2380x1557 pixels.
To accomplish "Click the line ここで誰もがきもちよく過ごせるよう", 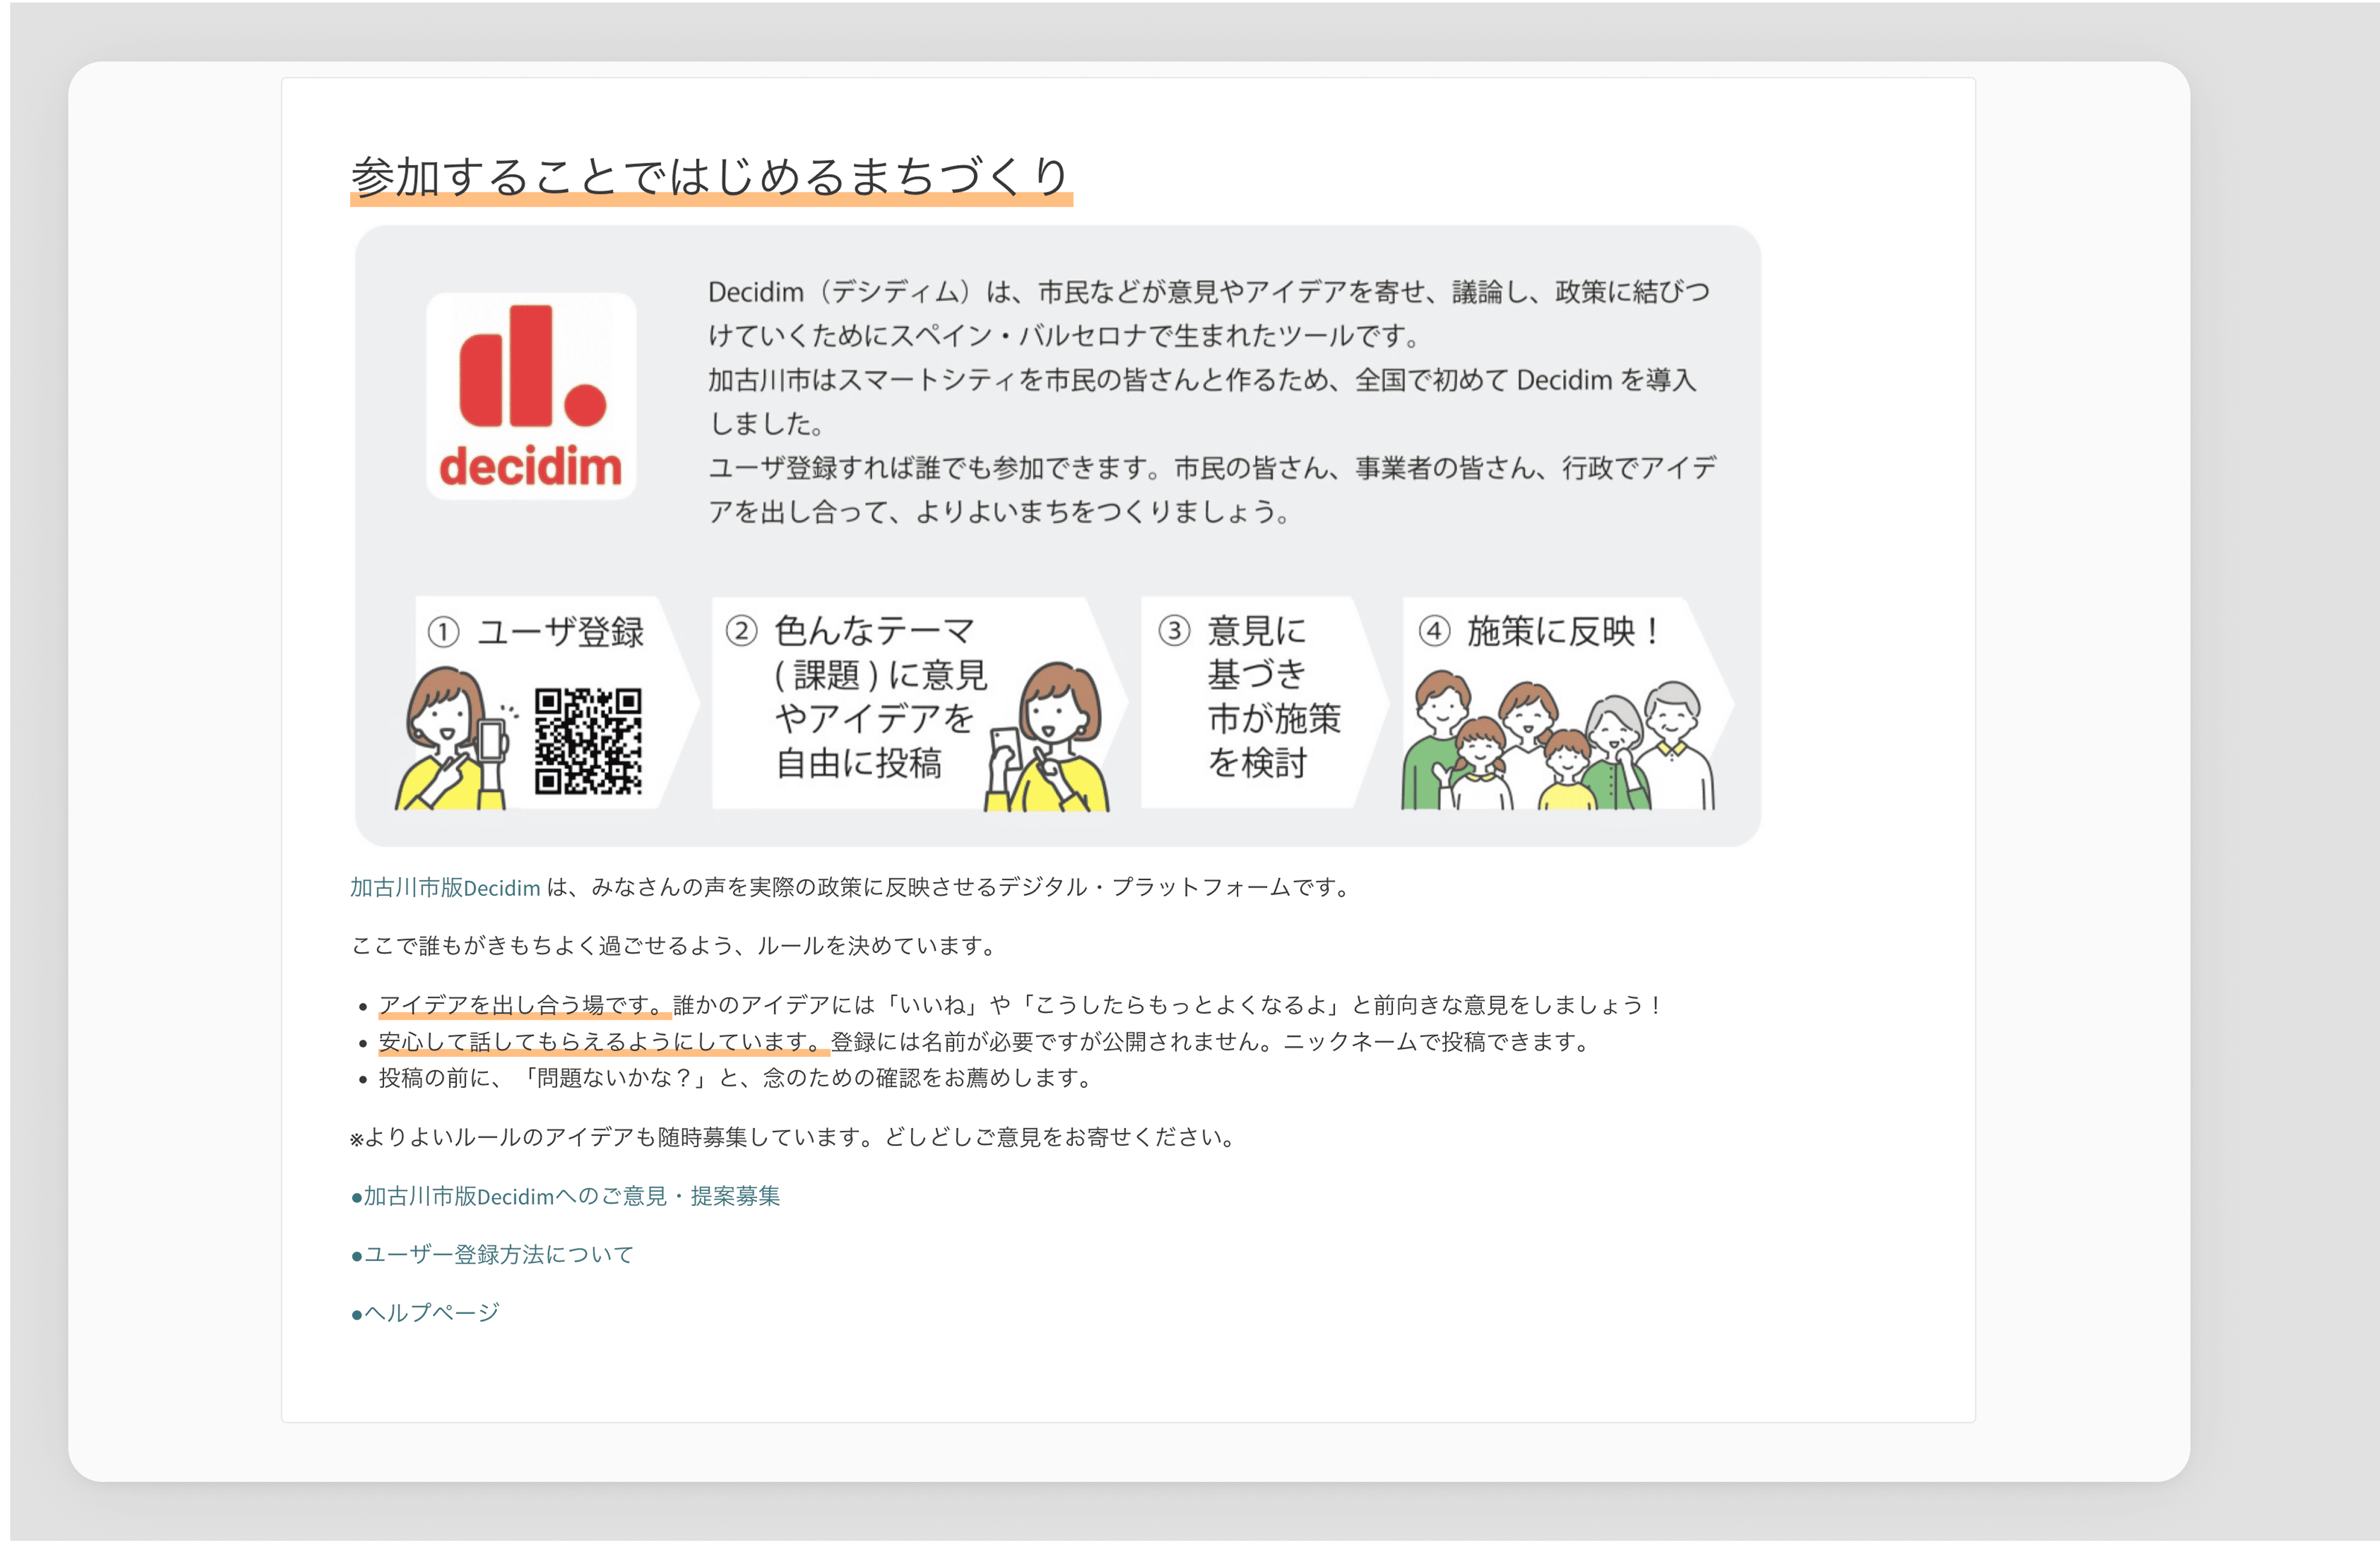I will click(673, 945).
